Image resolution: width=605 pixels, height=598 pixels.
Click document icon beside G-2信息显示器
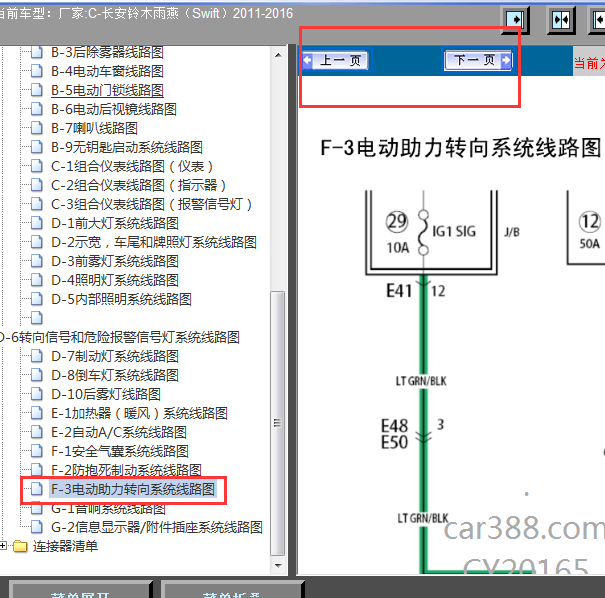37,527
